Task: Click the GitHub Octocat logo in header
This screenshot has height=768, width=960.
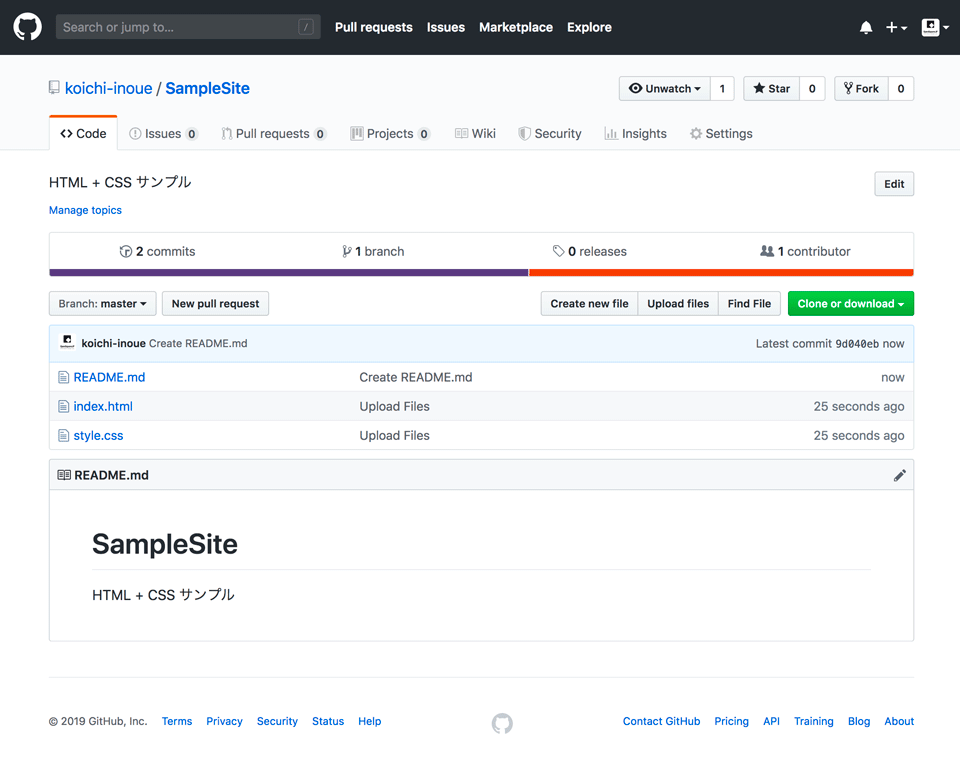Action: pos(27,27)
